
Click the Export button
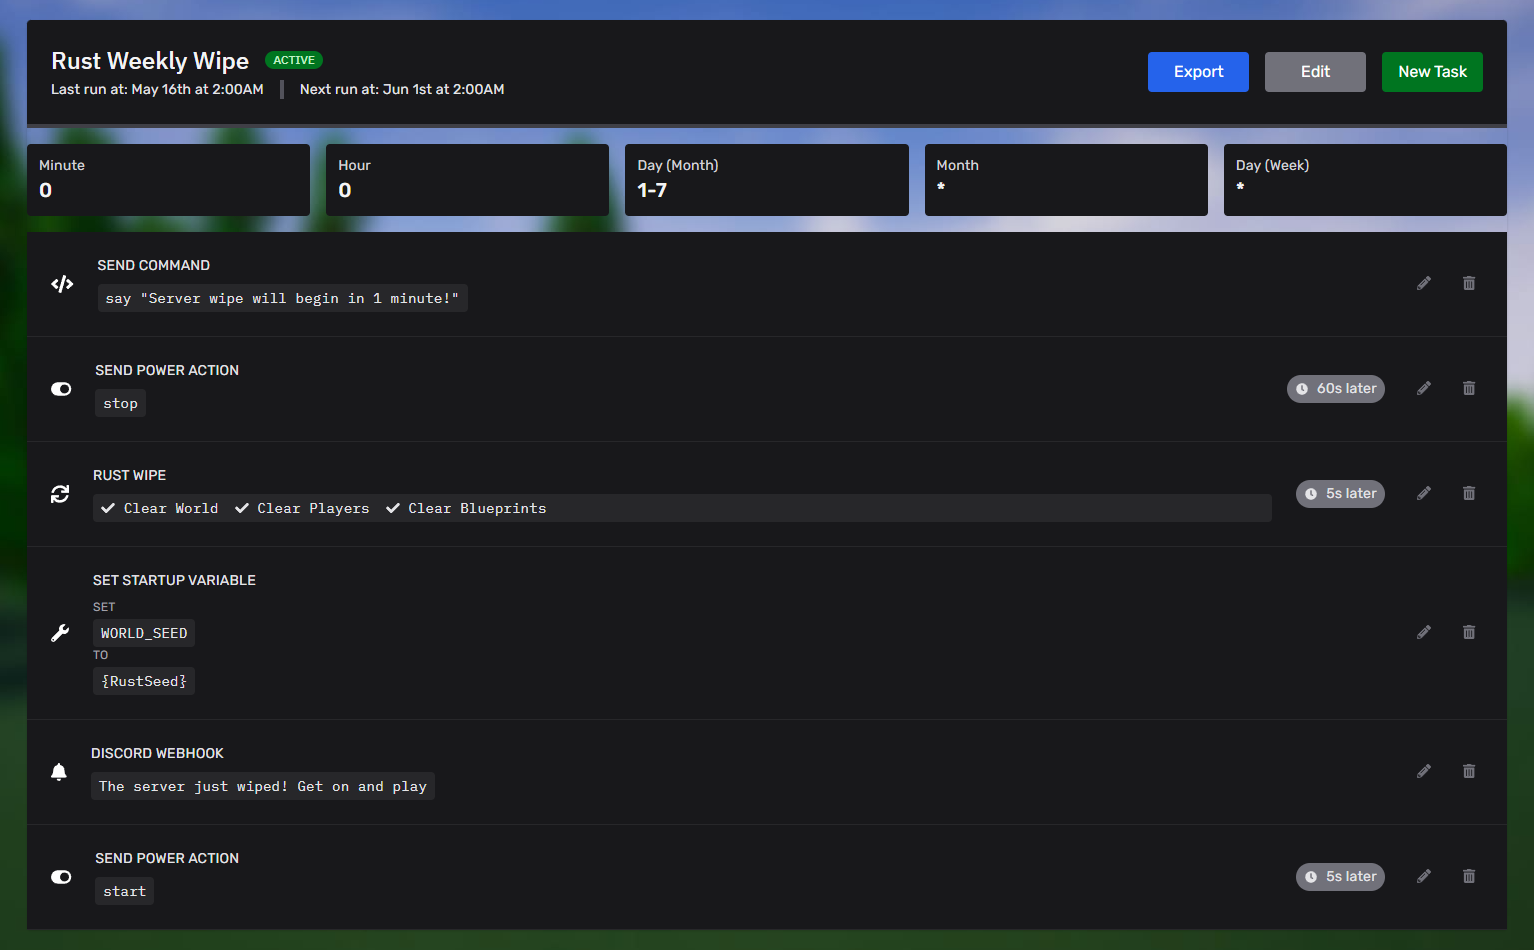[x=1197, y=72]
